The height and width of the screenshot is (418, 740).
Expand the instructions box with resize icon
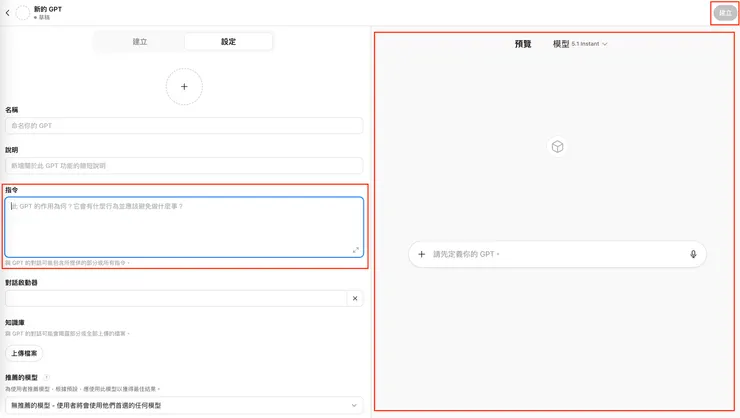coord(356,250)
